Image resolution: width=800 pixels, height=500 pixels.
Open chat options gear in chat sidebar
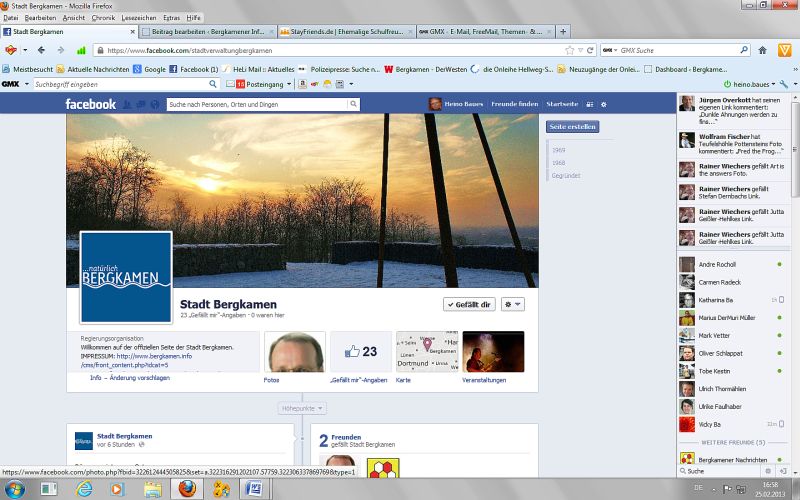click(768, 471)
